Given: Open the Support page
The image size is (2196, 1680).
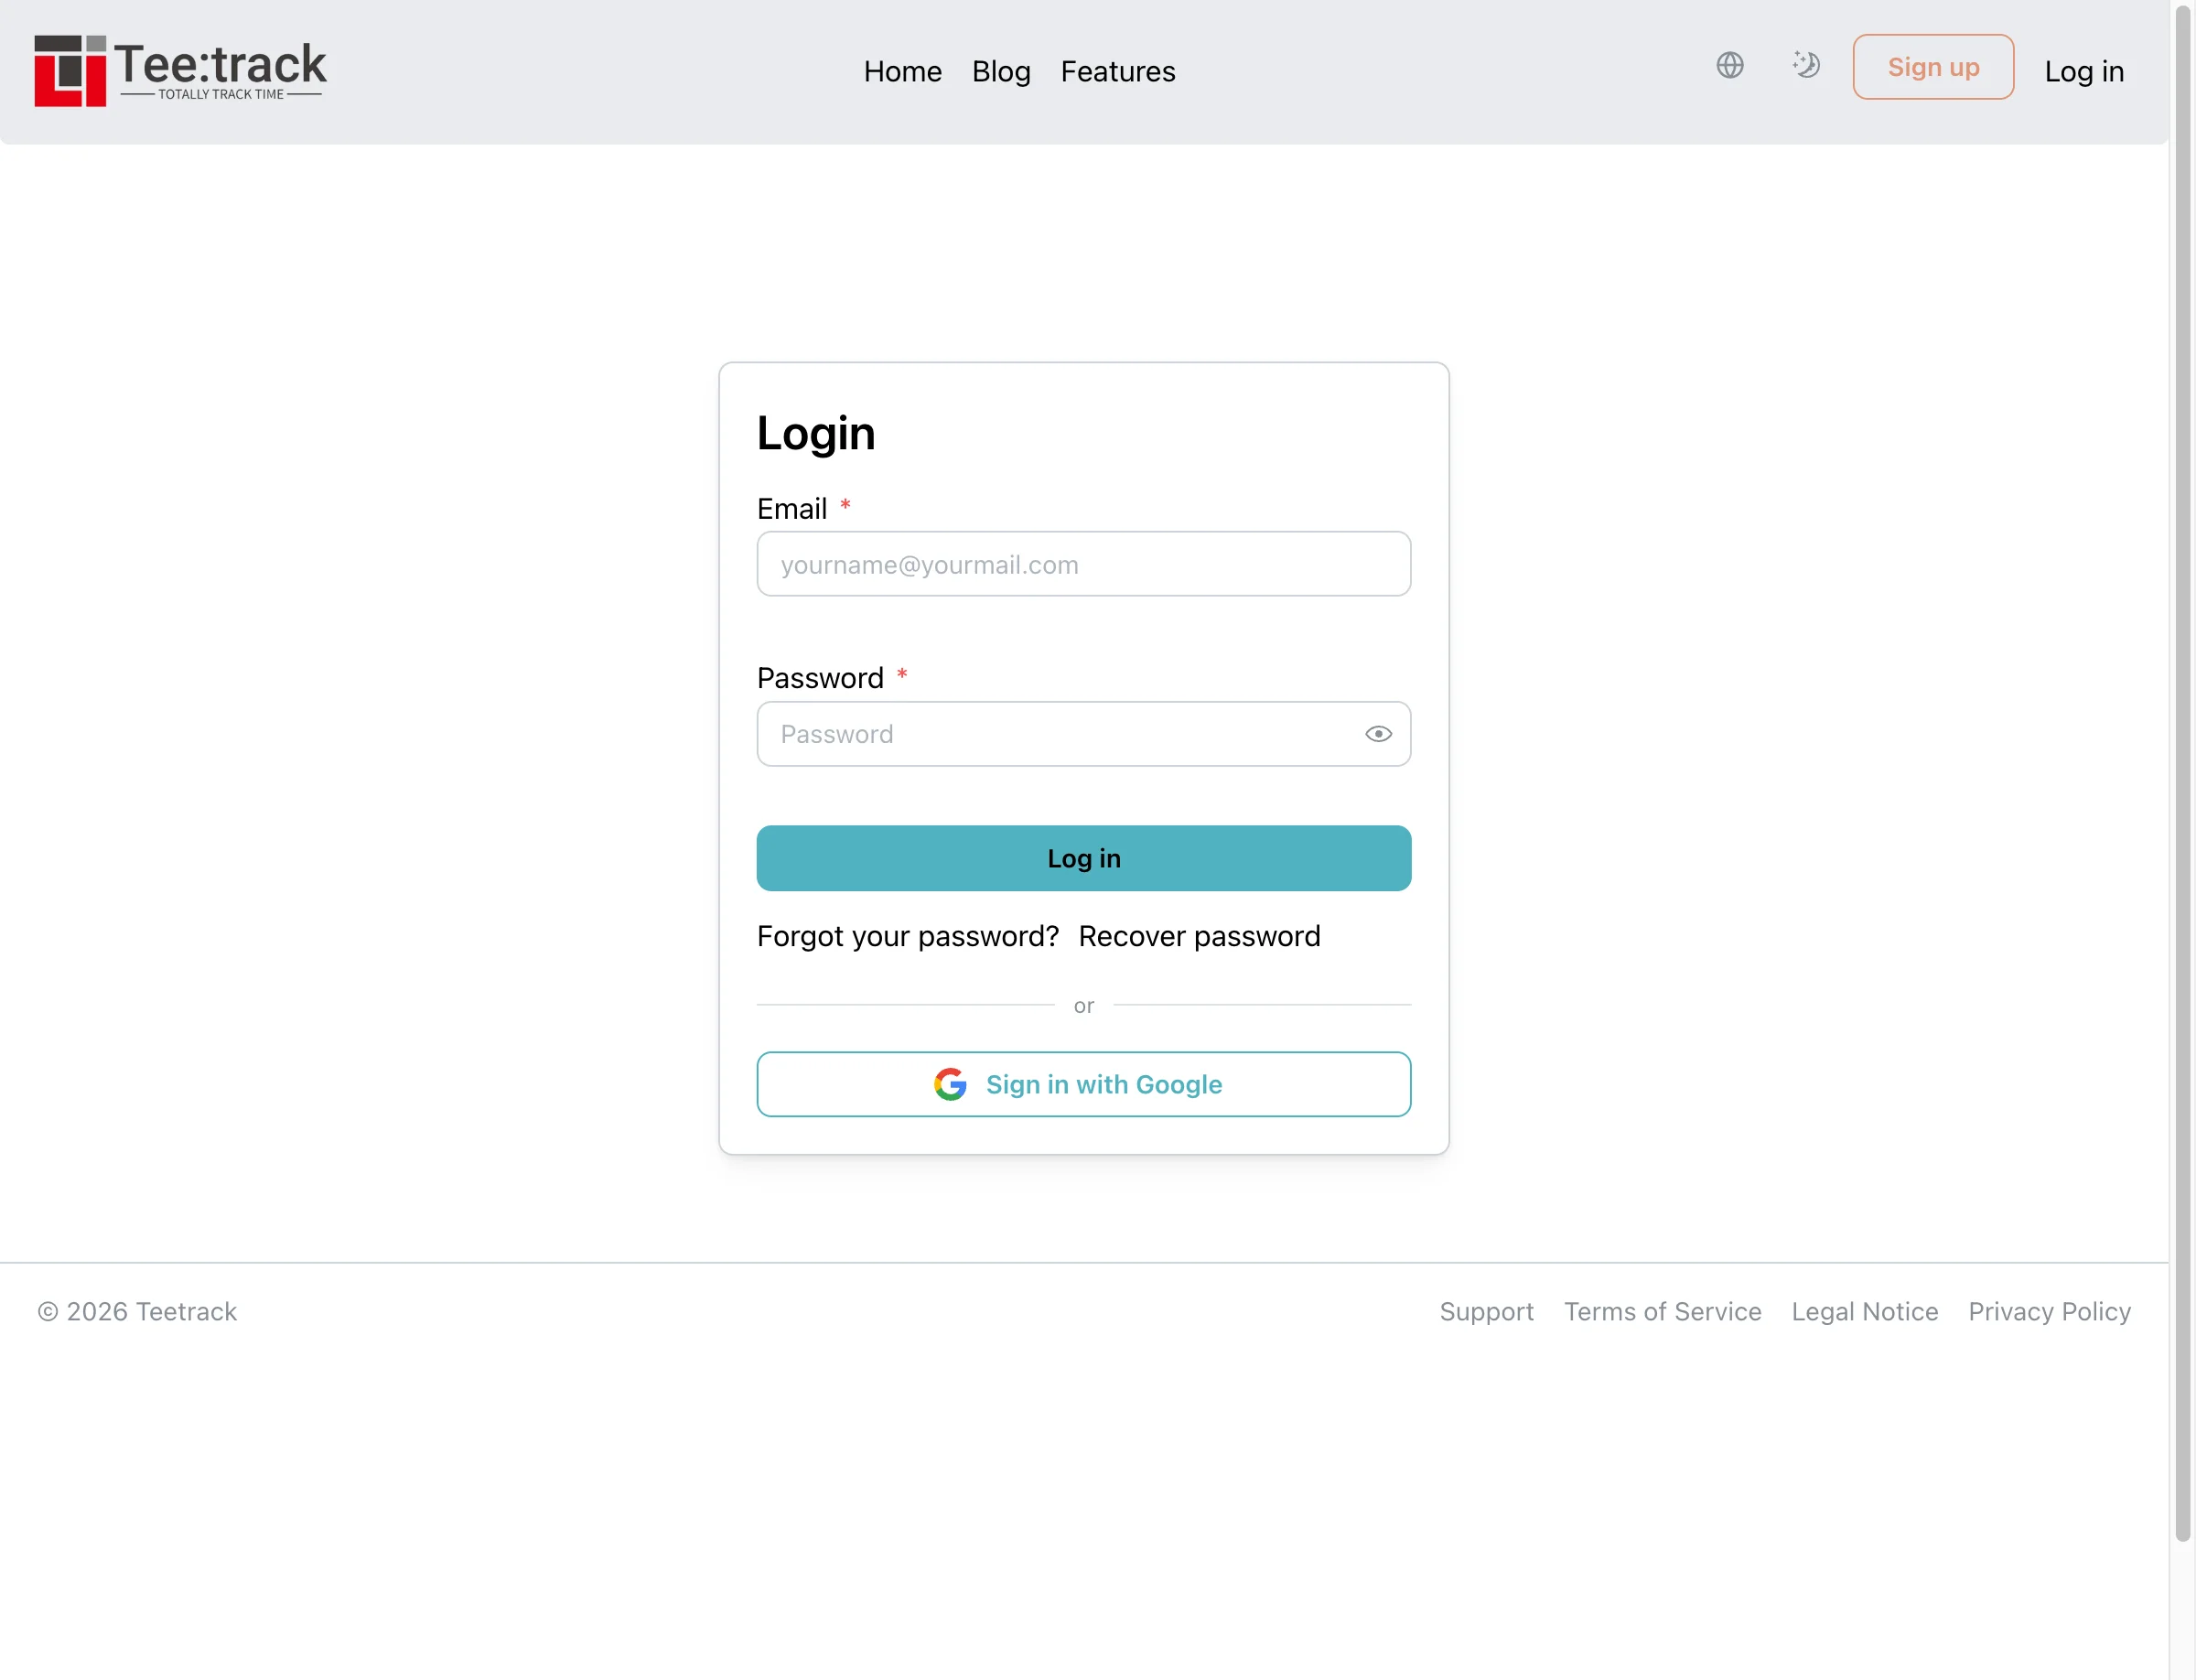Looking at the screenshot, I should 1487,1311.
